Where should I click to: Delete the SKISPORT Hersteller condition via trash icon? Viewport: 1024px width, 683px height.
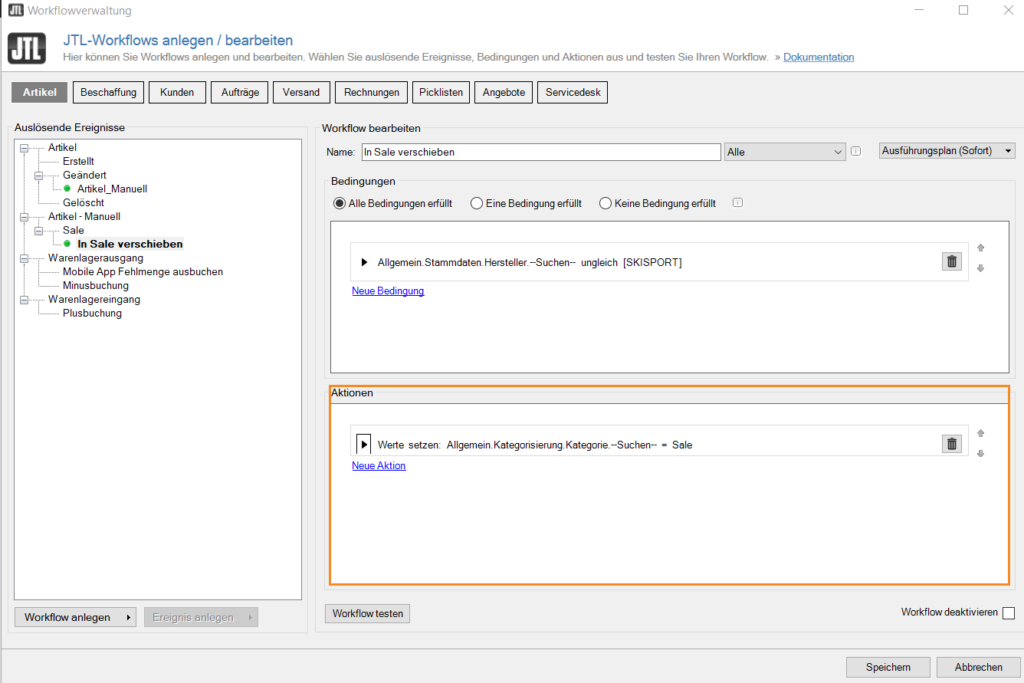[951, 261]
